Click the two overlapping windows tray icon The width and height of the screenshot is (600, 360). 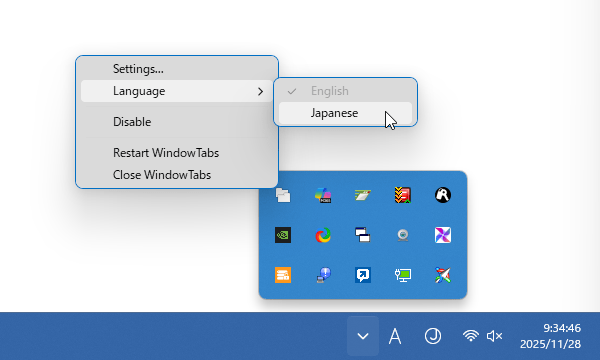click(x=363, y=235)
